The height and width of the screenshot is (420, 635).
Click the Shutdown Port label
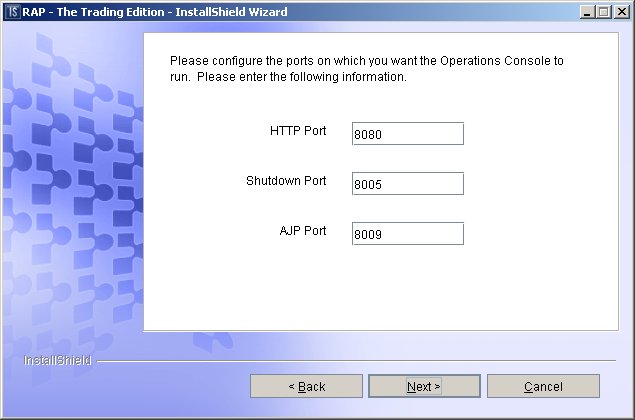coord(286,181)
